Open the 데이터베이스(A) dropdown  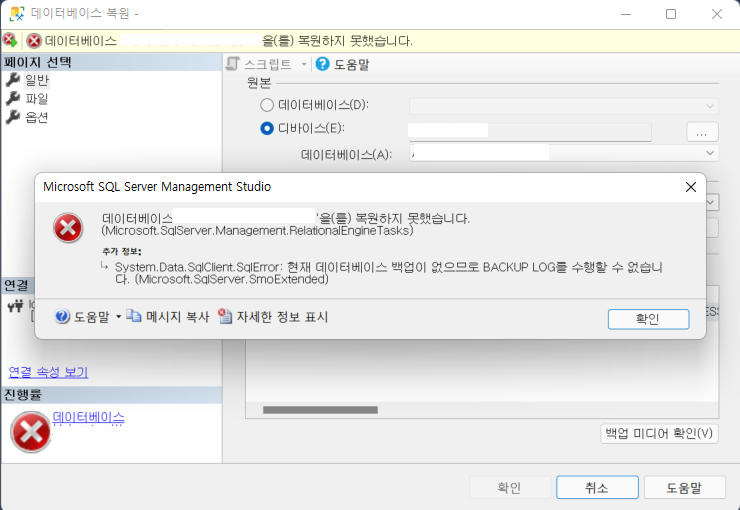coord(710,153)
